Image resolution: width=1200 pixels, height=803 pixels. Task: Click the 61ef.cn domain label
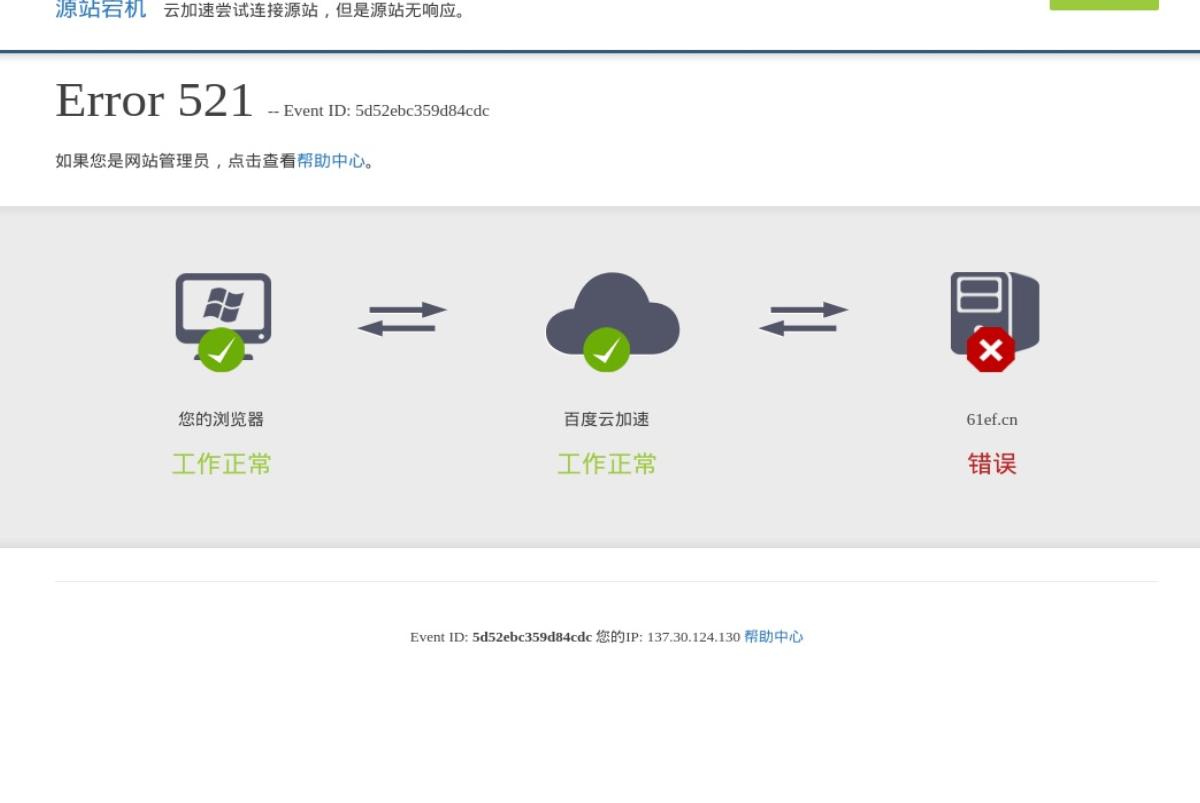(x=992, y=420)
